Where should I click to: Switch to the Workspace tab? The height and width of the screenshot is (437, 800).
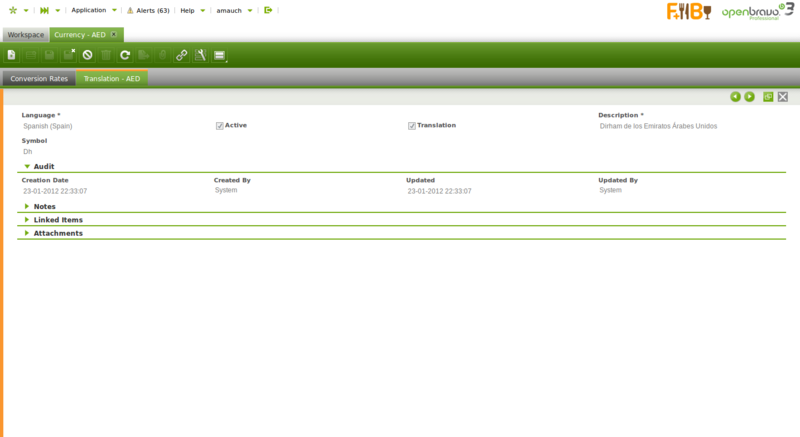25,34
